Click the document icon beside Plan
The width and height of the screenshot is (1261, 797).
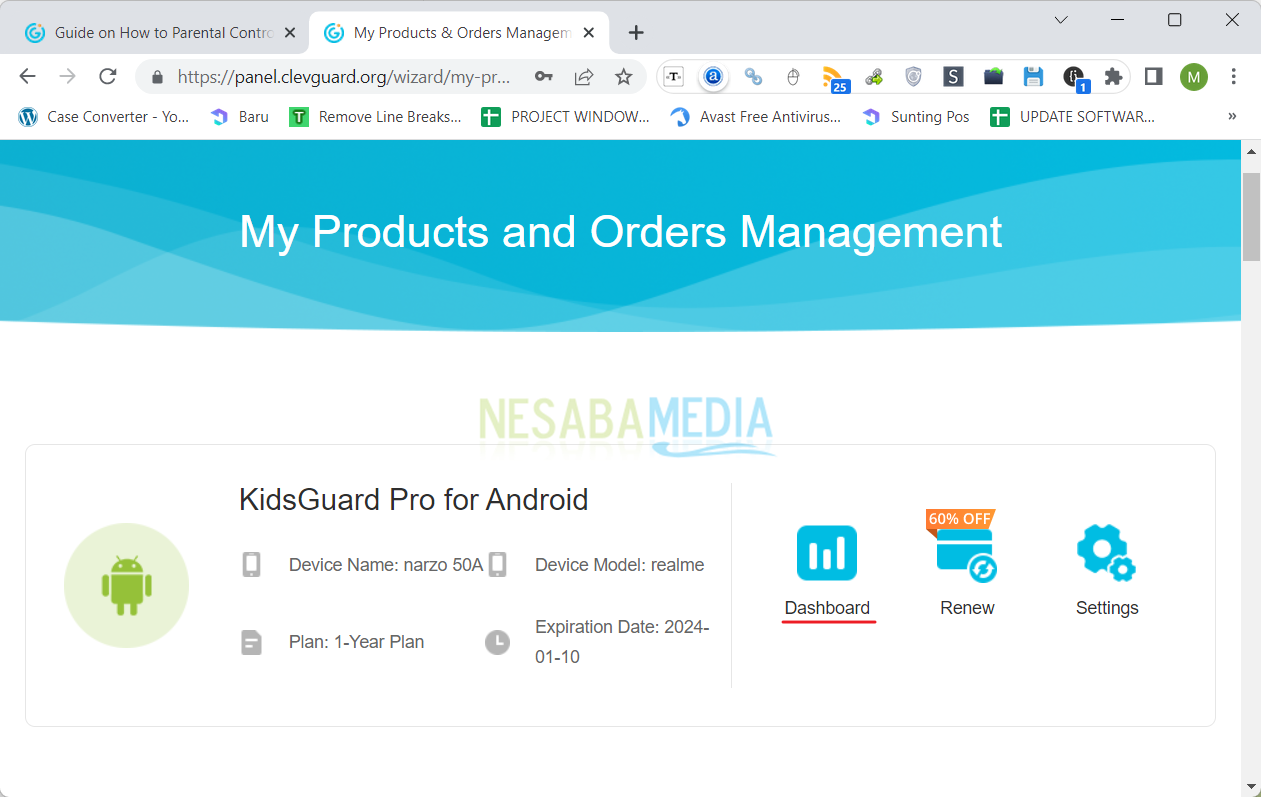251,642
